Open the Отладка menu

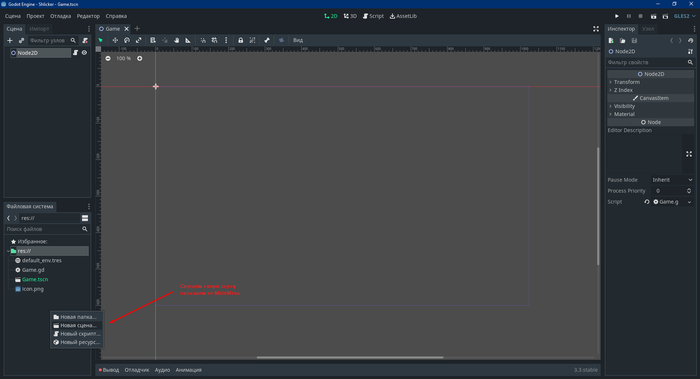[x=61, y=16]
